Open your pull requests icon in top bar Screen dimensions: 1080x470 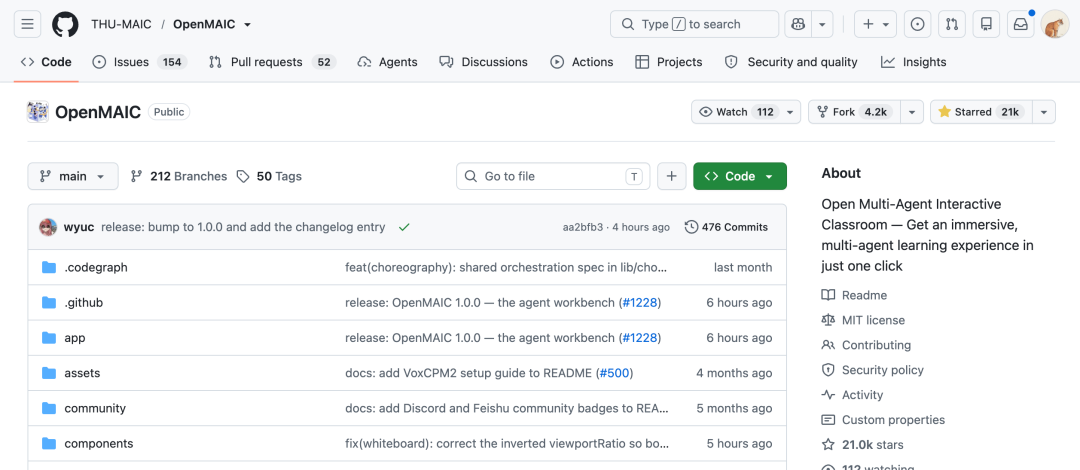coord(952,24)
